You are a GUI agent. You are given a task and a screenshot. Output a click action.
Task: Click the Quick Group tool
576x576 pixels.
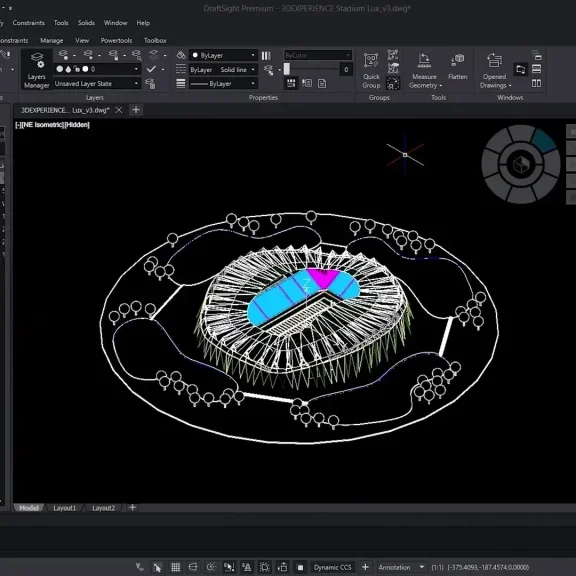pyautogui.click(x=371, y=70)
